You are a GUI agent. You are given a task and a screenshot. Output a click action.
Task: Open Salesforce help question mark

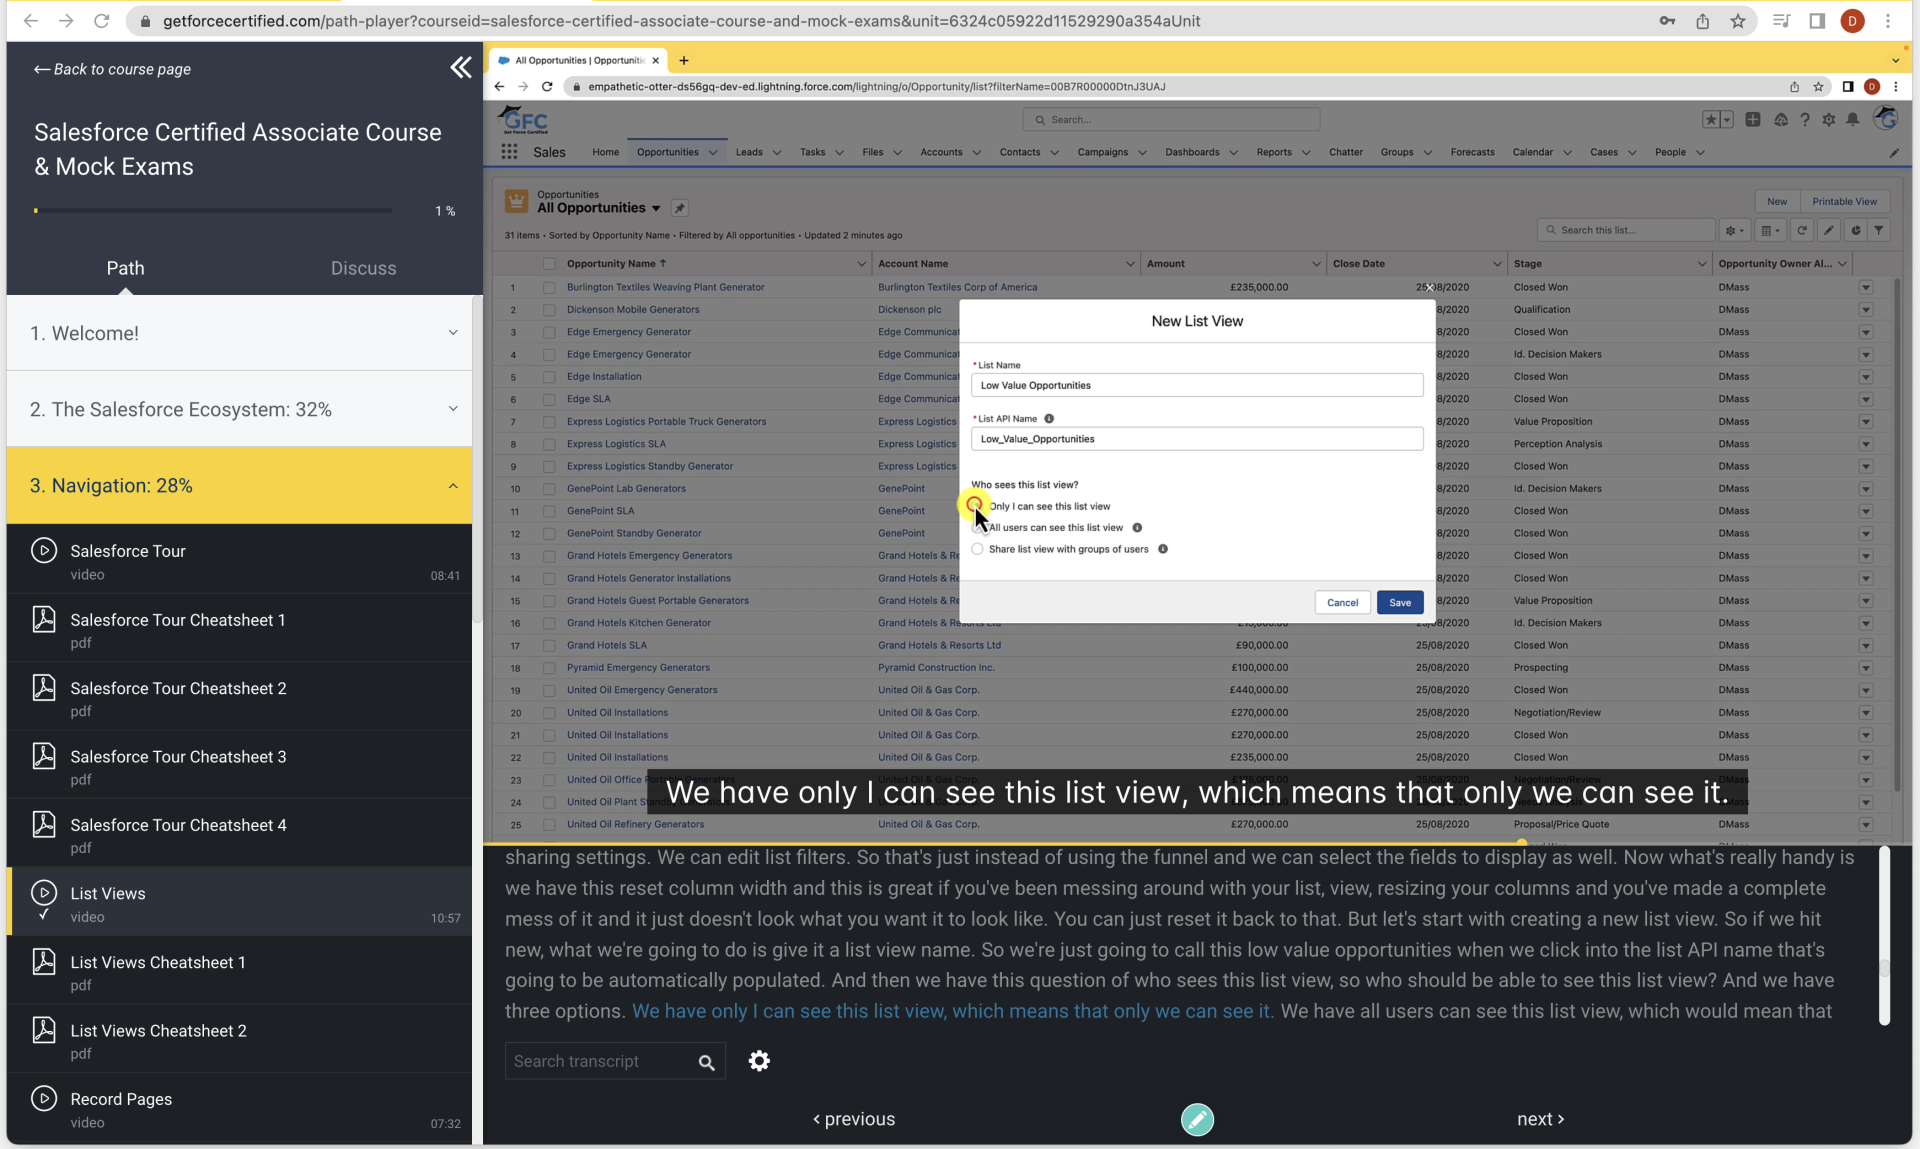pos(1804,120)
